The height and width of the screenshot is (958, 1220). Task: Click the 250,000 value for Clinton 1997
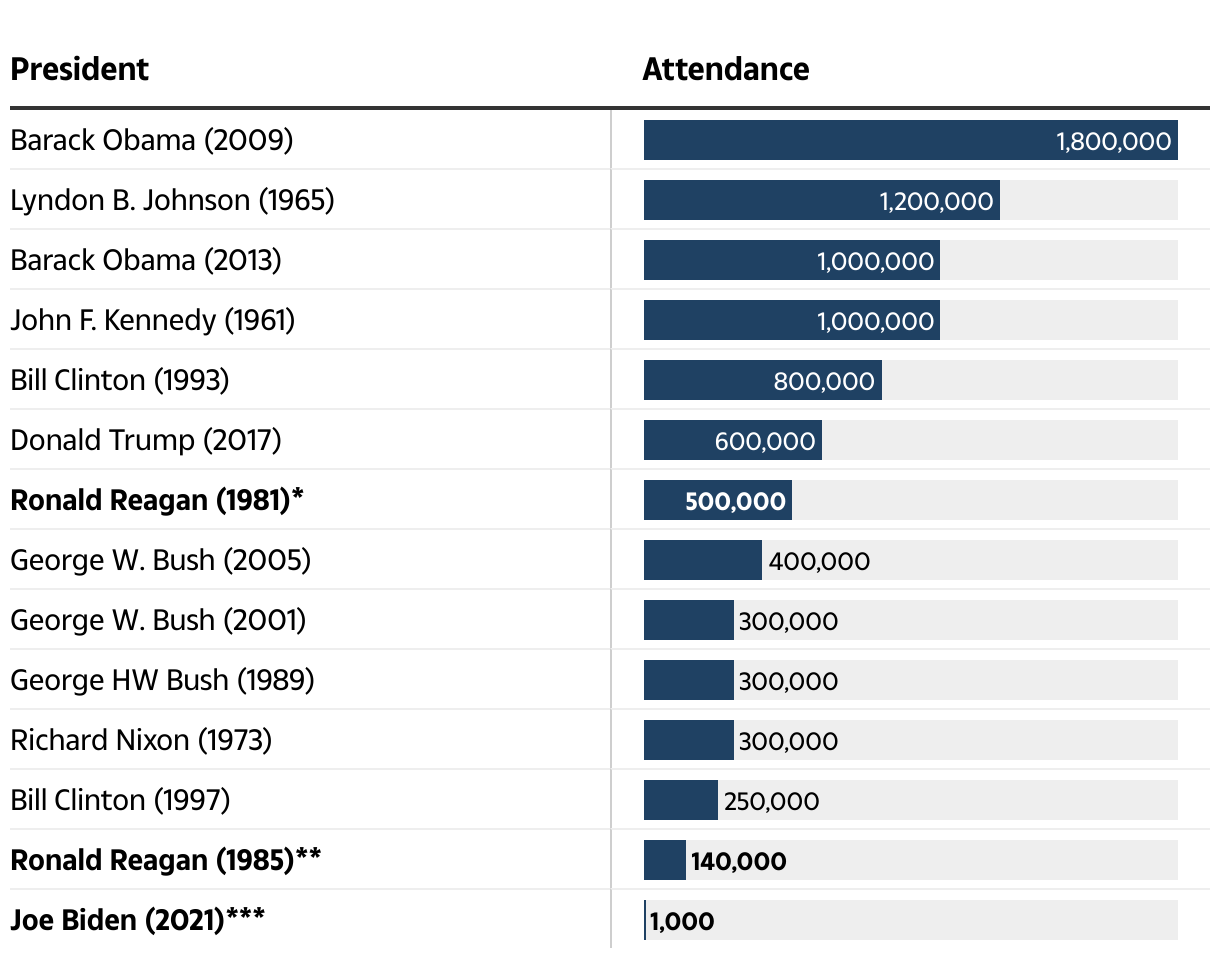coord(771,801)
